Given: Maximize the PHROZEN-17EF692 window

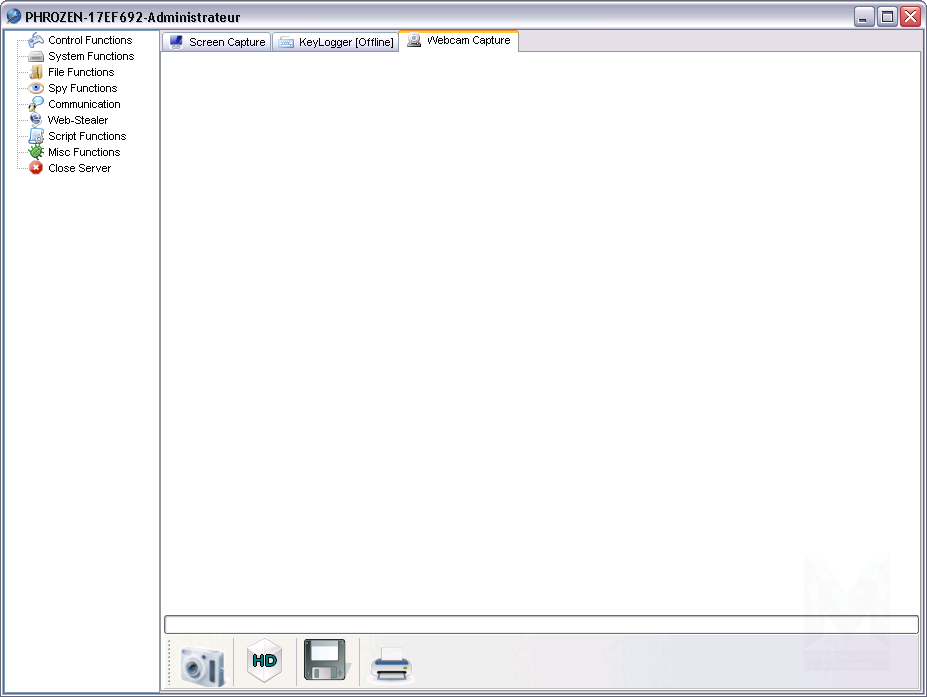Looking at the screenshot, I should pyautogui.click(x=887, y=17).
